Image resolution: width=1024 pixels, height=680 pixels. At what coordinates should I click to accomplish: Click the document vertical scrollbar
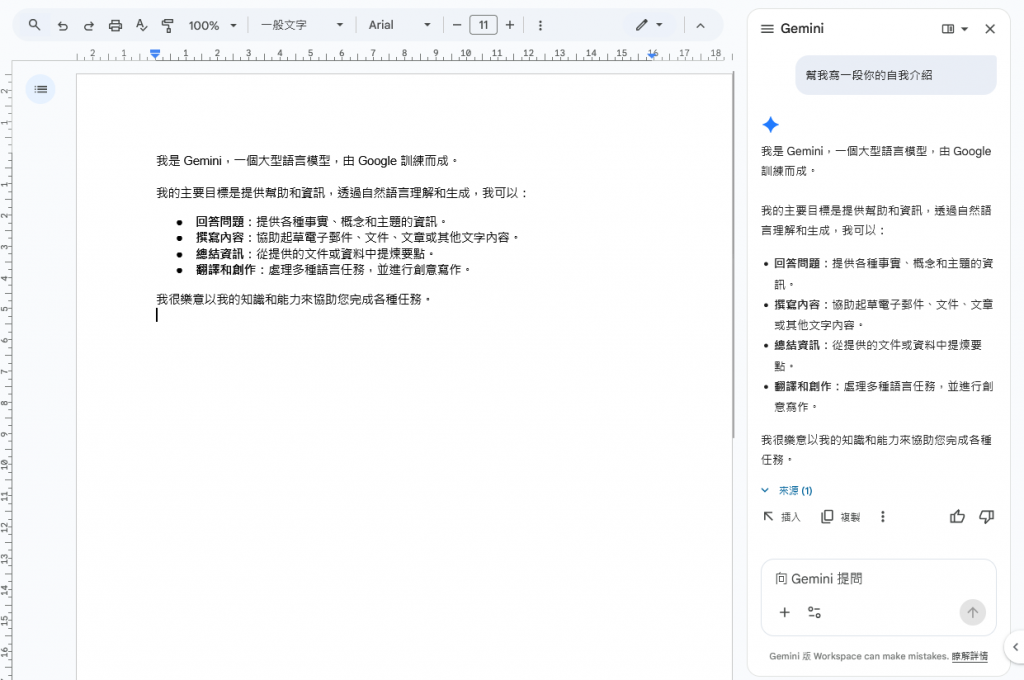pos(732,255)
